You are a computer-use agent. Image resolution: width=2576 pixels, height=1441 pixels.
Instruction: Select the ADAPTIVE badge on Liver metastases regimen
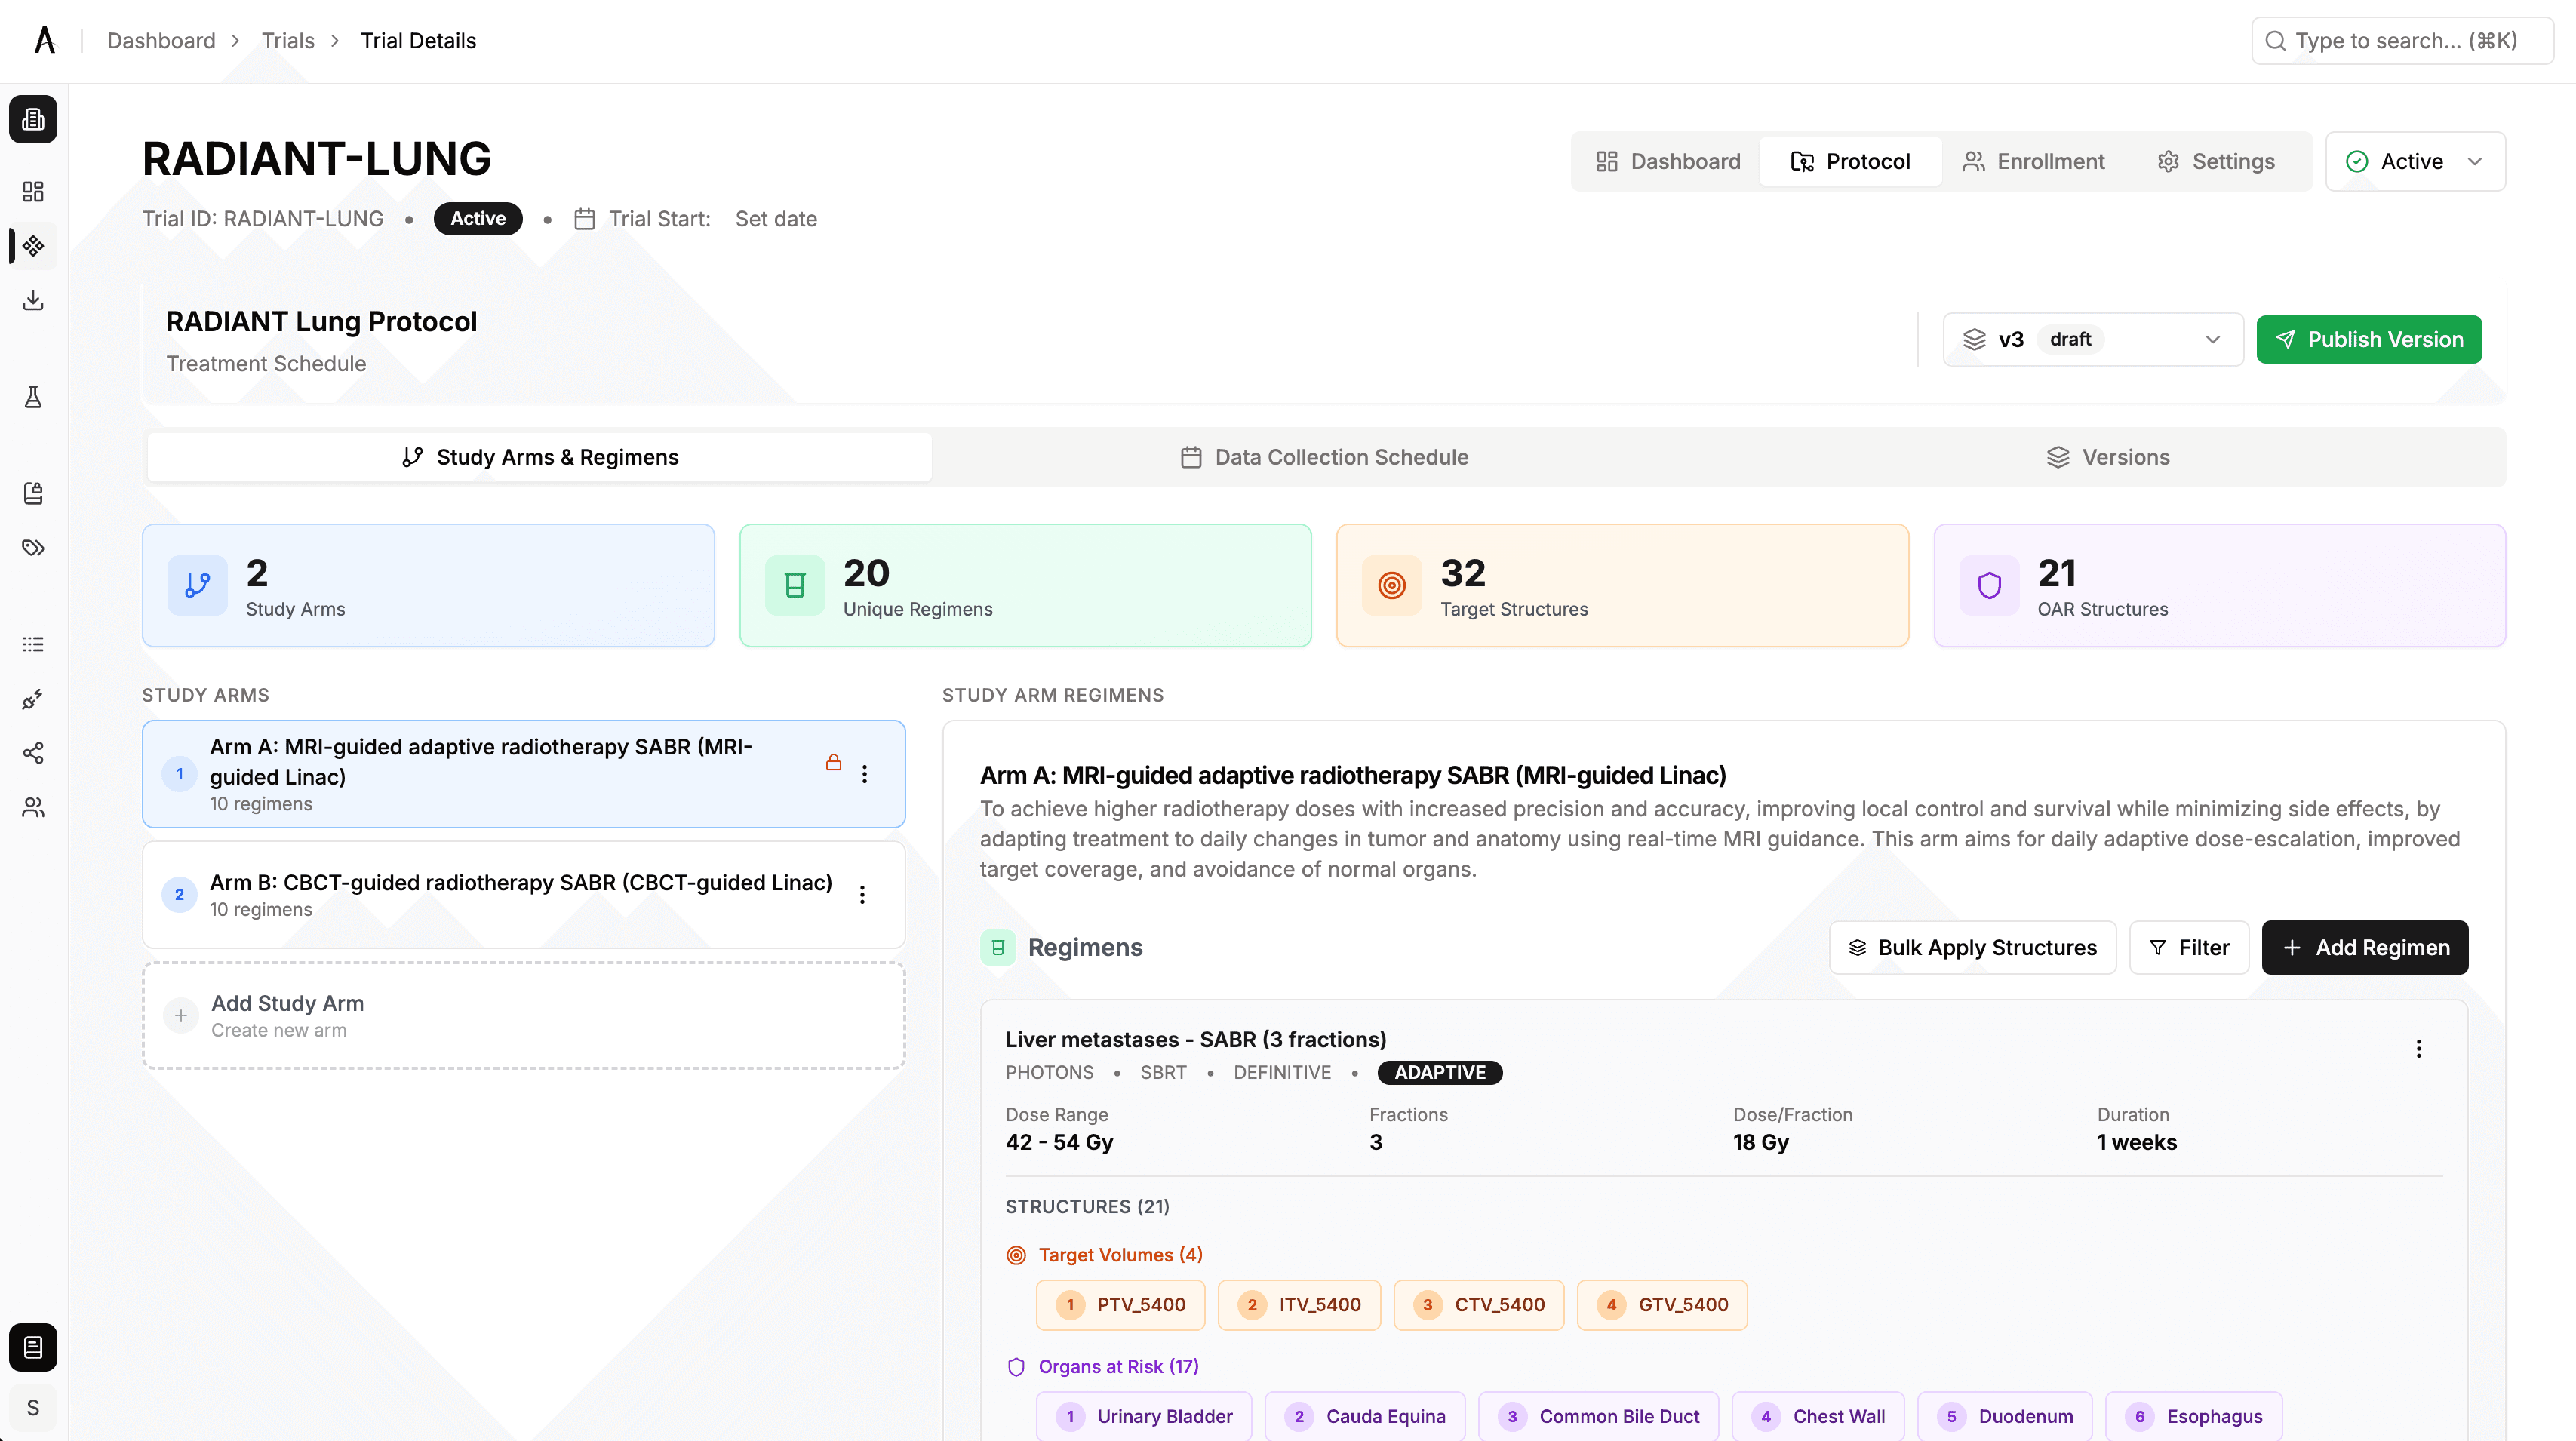[1439, 1072]
